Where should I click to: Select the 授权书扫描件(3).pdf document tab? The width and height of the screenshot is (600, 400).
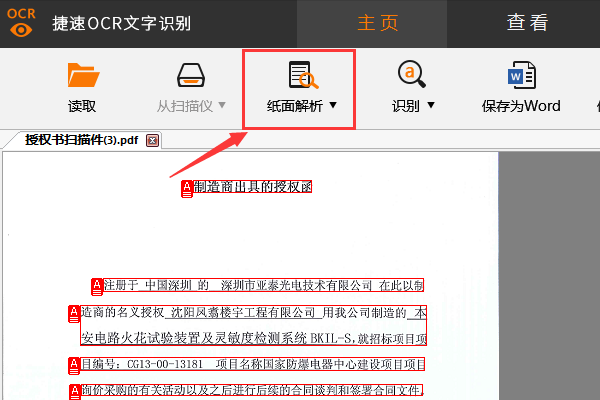point(82,140)
